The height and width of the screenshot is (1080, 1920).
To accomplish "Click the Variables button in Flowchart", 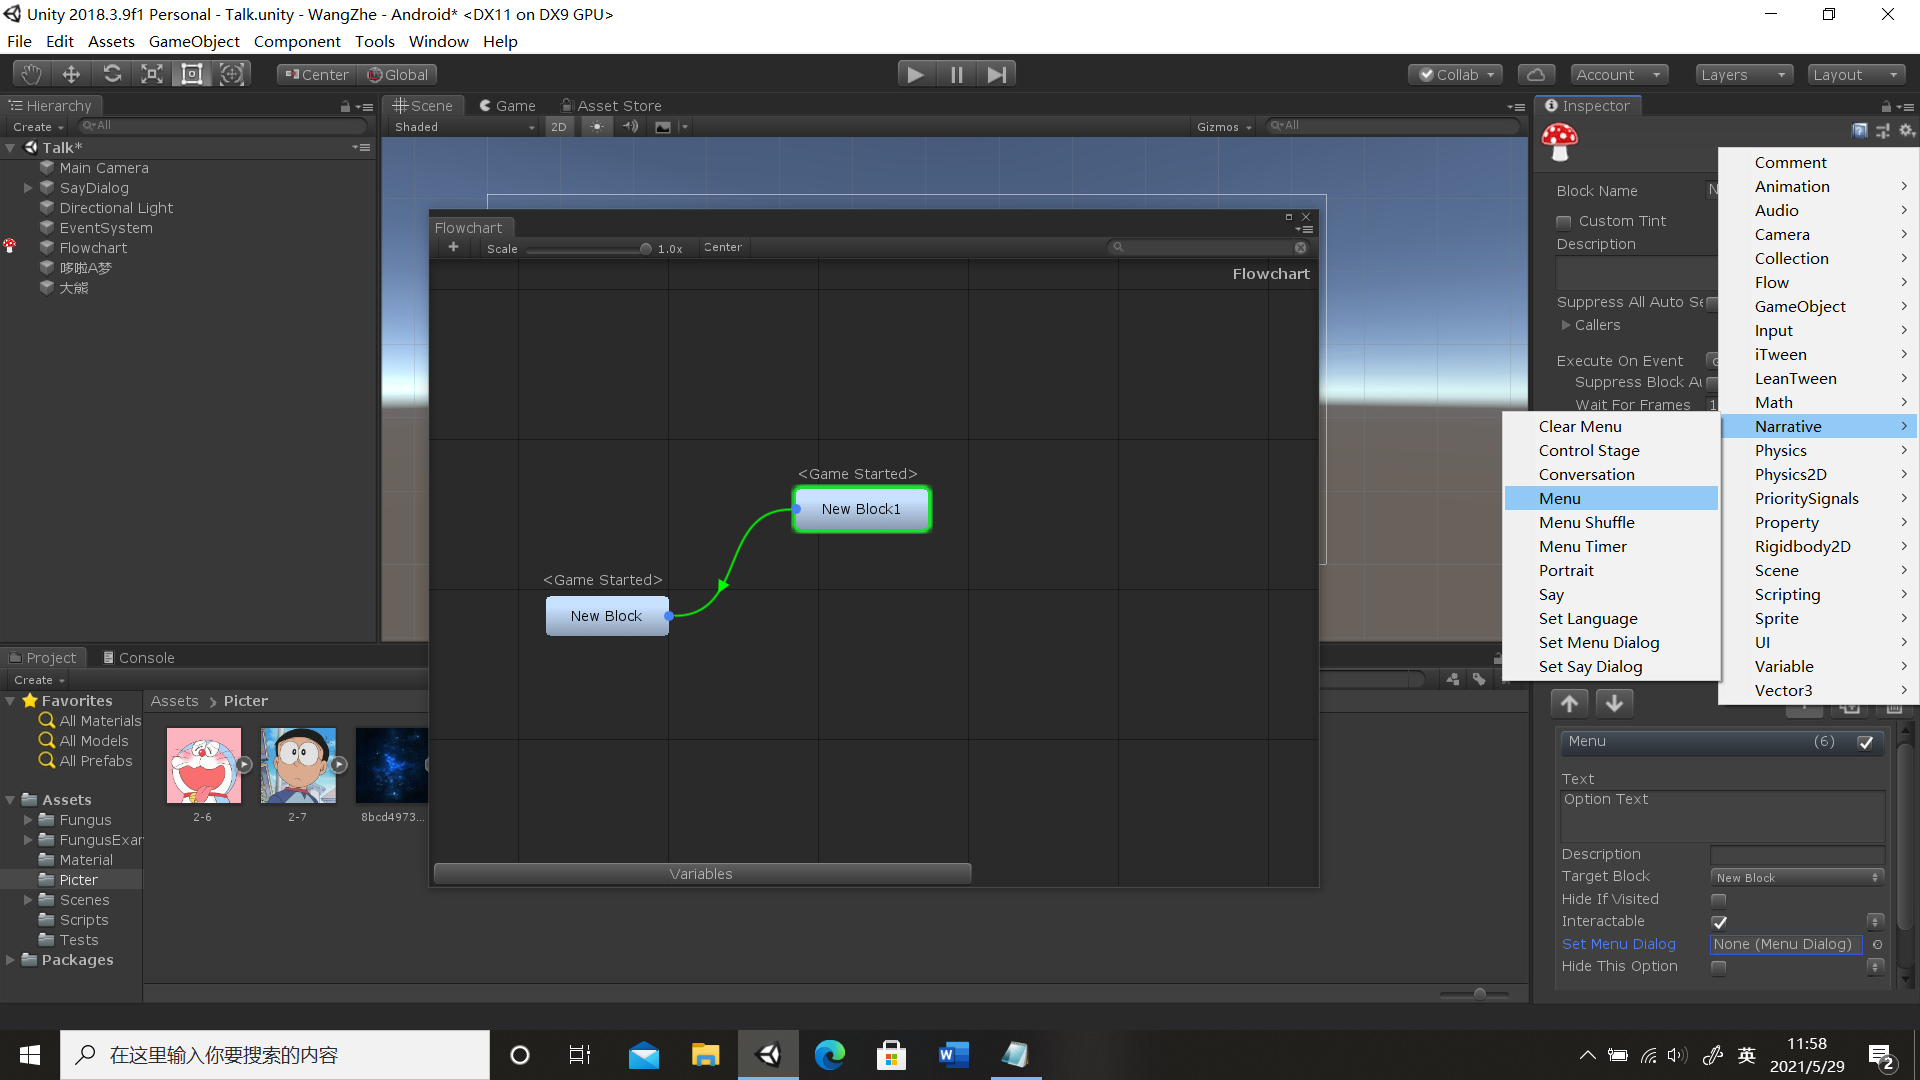I will [x=701, y=874].
